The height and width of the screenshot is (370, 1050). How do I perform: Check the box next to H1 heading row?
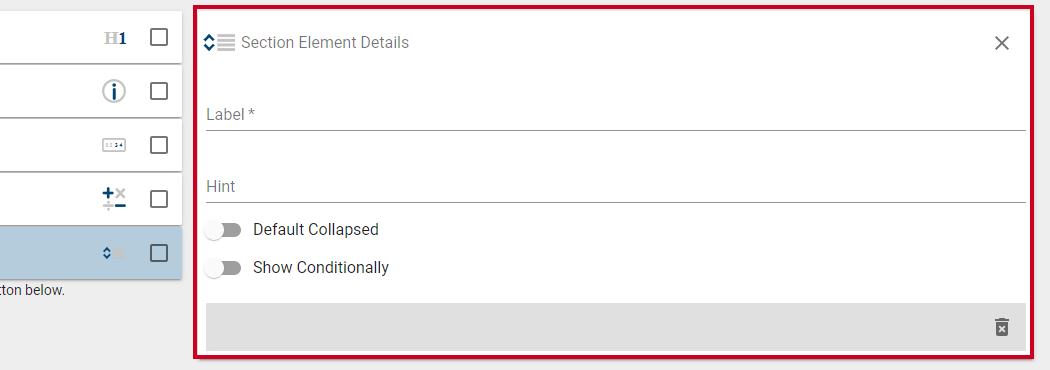coord(159,37)
